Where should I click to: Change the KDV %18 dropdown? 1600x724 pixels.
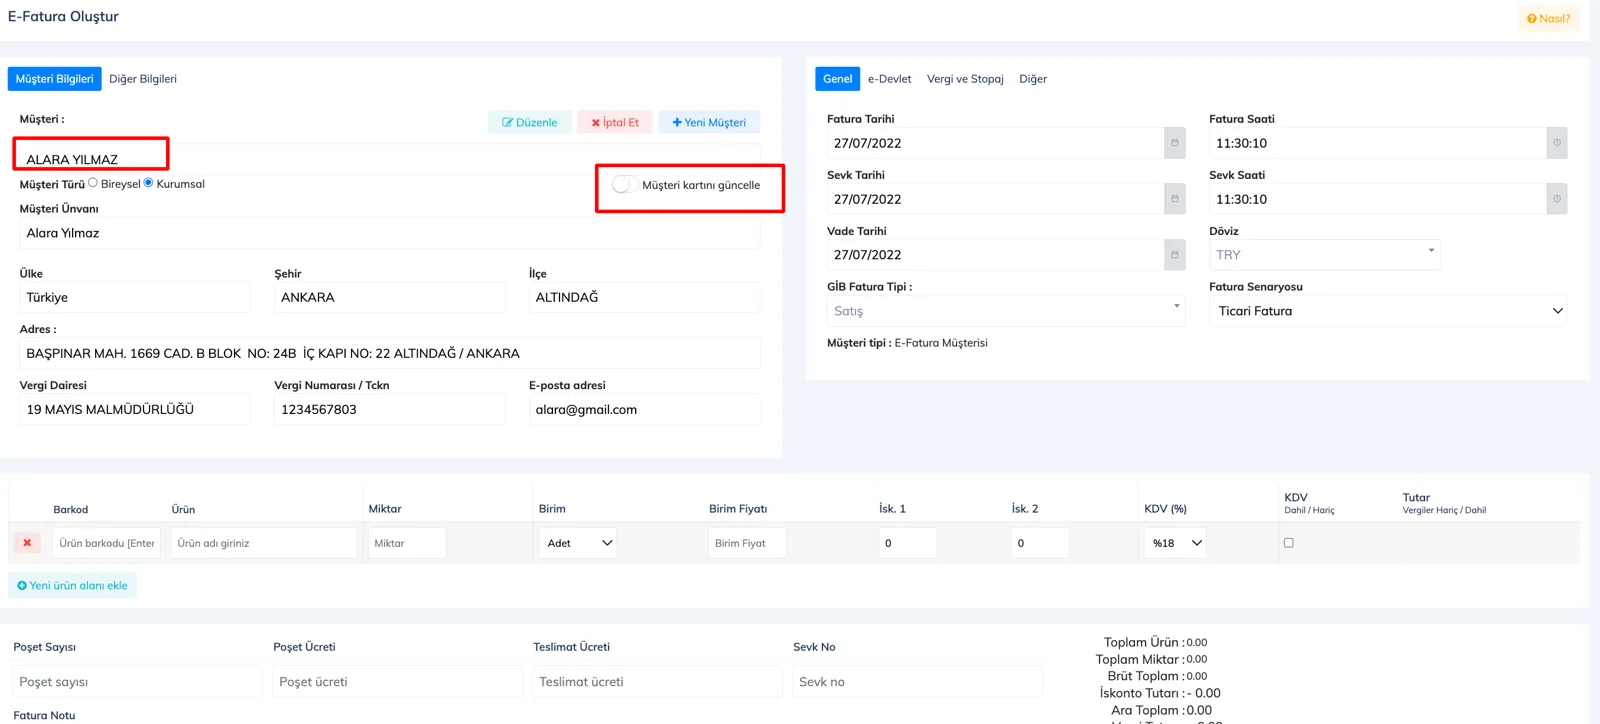pos(1175,543)
